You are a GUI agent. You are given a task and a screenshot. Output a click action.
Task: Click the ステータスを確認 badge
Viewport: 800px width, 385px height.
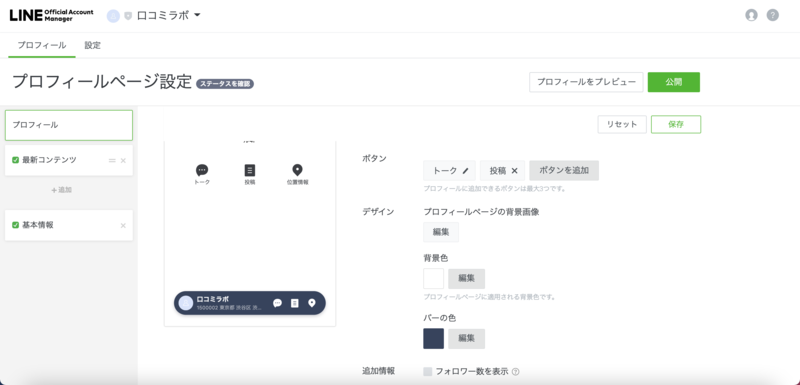[x=225, y=84]
